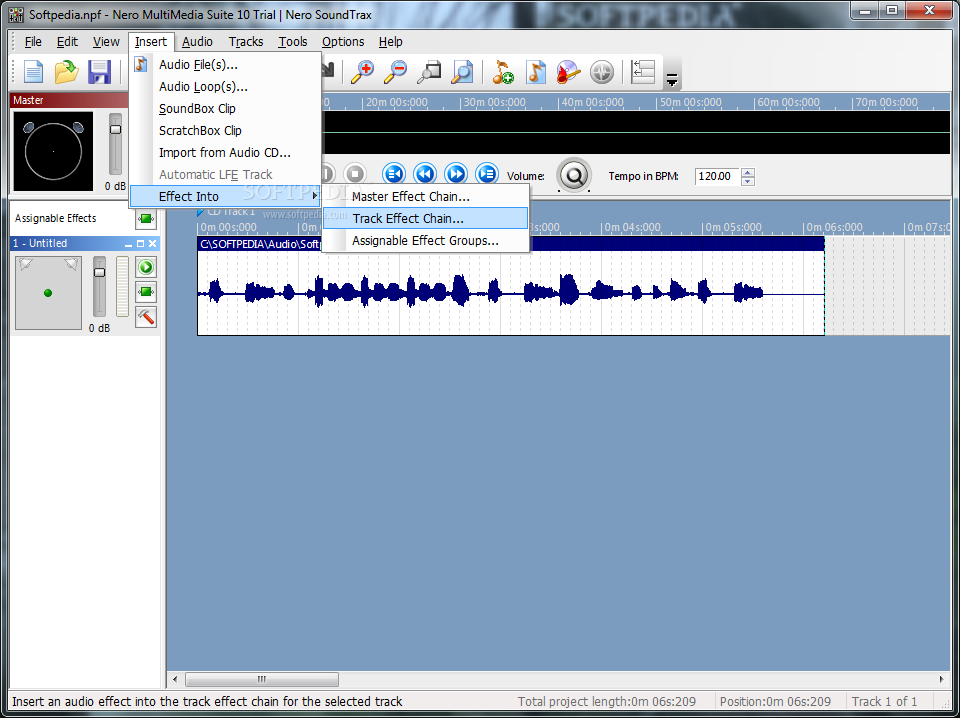Image resolution: width=960 pixels, height=718 pixels.
Task: Choose 'SoundBox Clip' menu entry
Action: coord(225,109)
